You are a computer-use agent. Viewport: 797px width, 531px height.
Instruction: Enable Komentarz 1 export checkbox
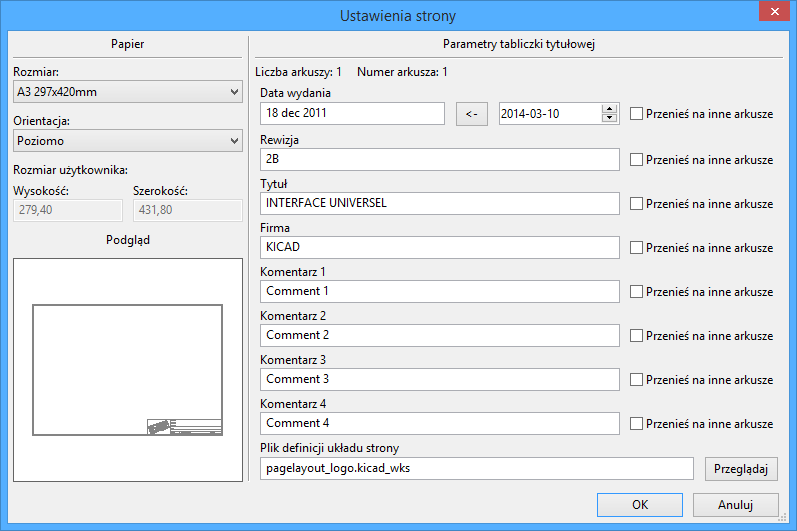click(x=637, y=291)
